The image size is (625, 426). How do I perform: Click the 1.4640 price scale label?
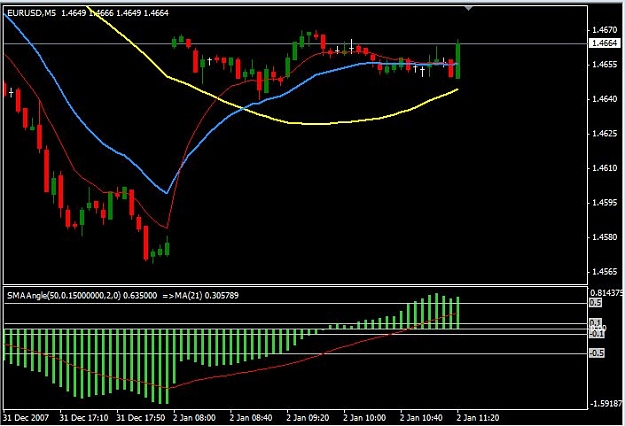coord(605,99)
